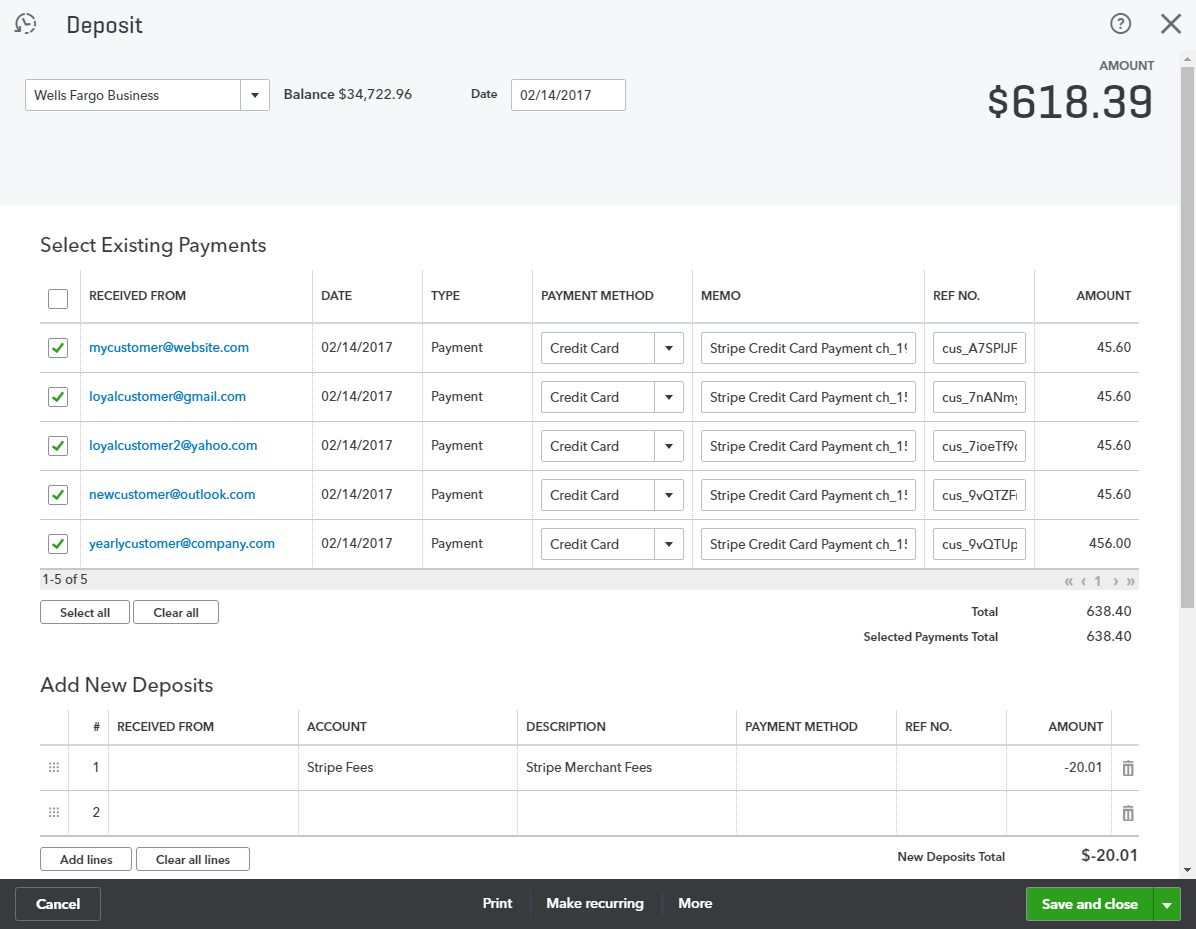
Task: Expand the Wells Fargo Business account dropdown
Action: (255, 95)
